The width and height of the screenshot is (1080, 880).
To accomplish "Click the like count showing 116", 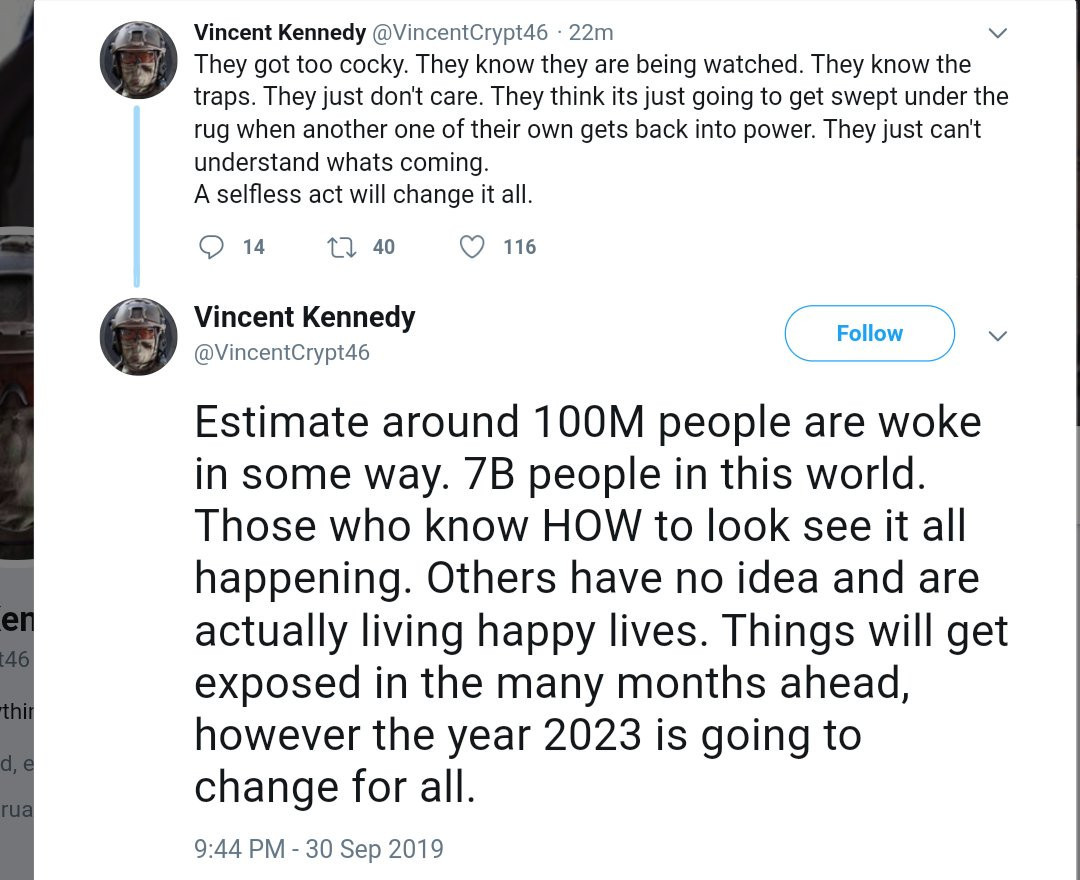I will coord(520,247).
